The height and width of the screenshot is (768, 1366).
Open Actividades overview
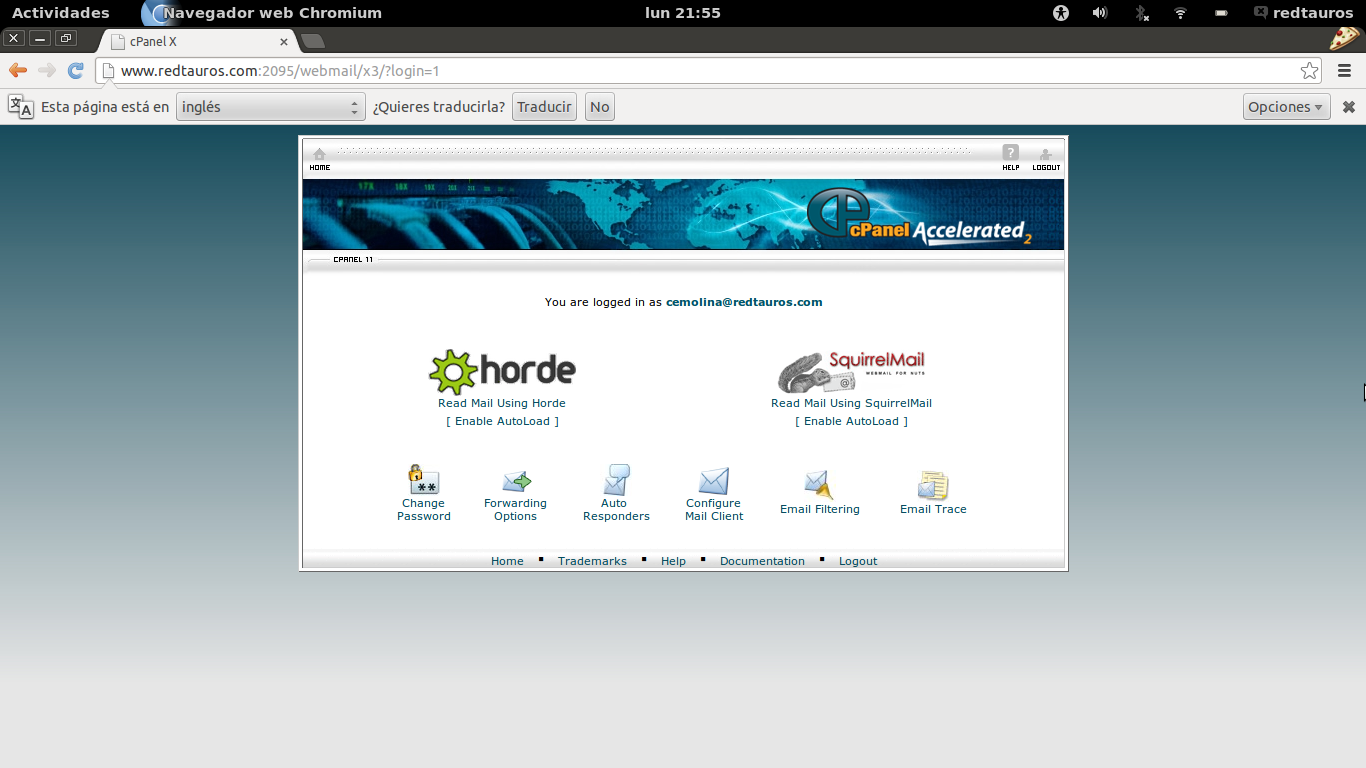point(60,13)
